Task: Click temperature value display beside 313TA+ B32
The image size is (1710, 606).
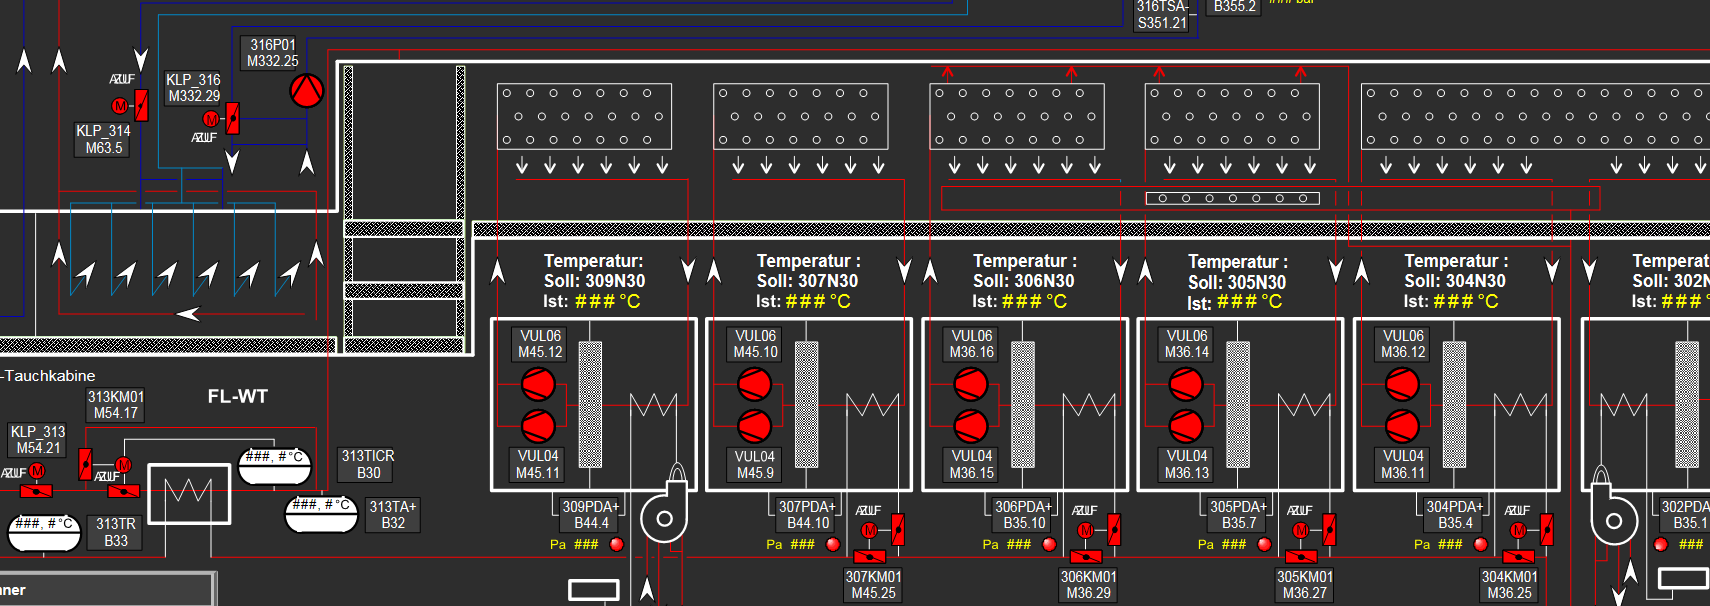Action: (x=321, y=514)
